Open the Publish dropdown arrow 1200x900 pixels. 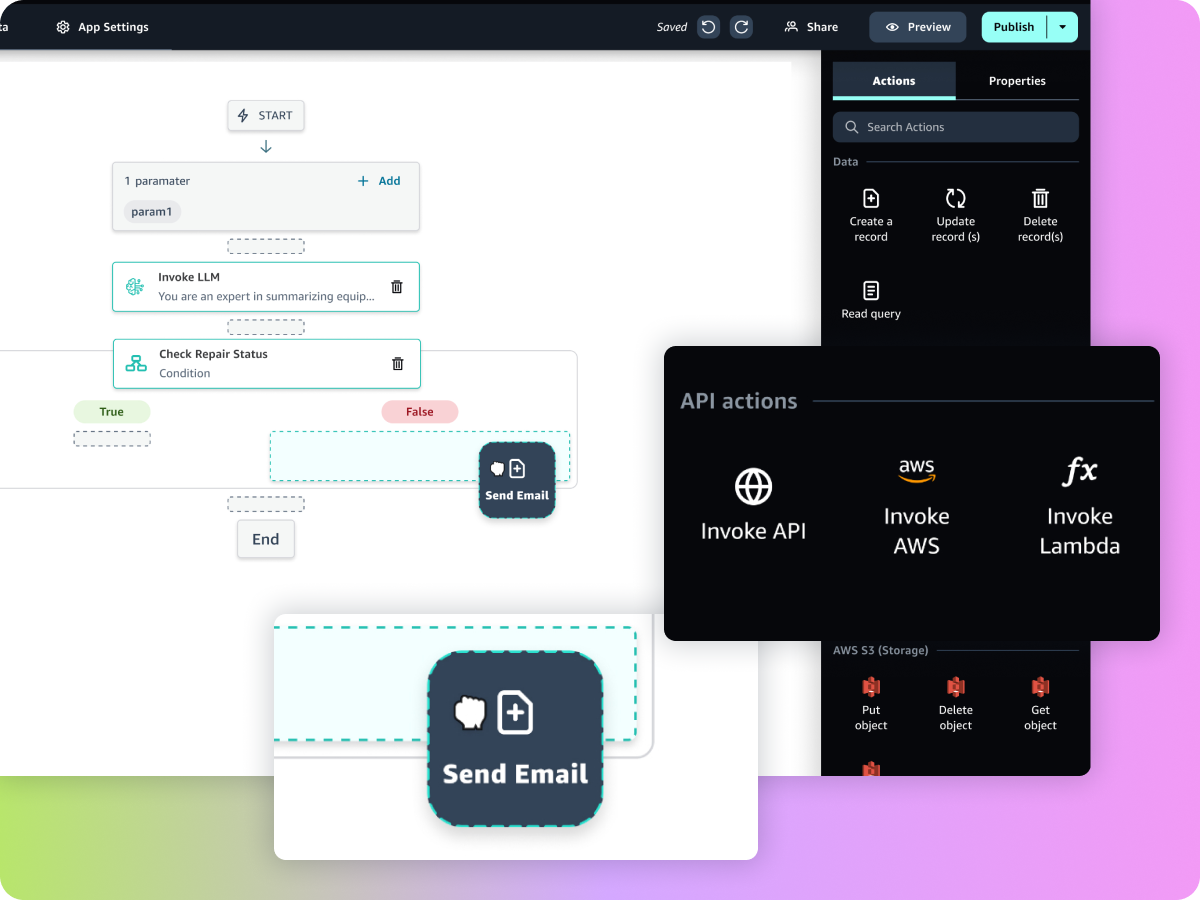click(x=1063, y=27)
